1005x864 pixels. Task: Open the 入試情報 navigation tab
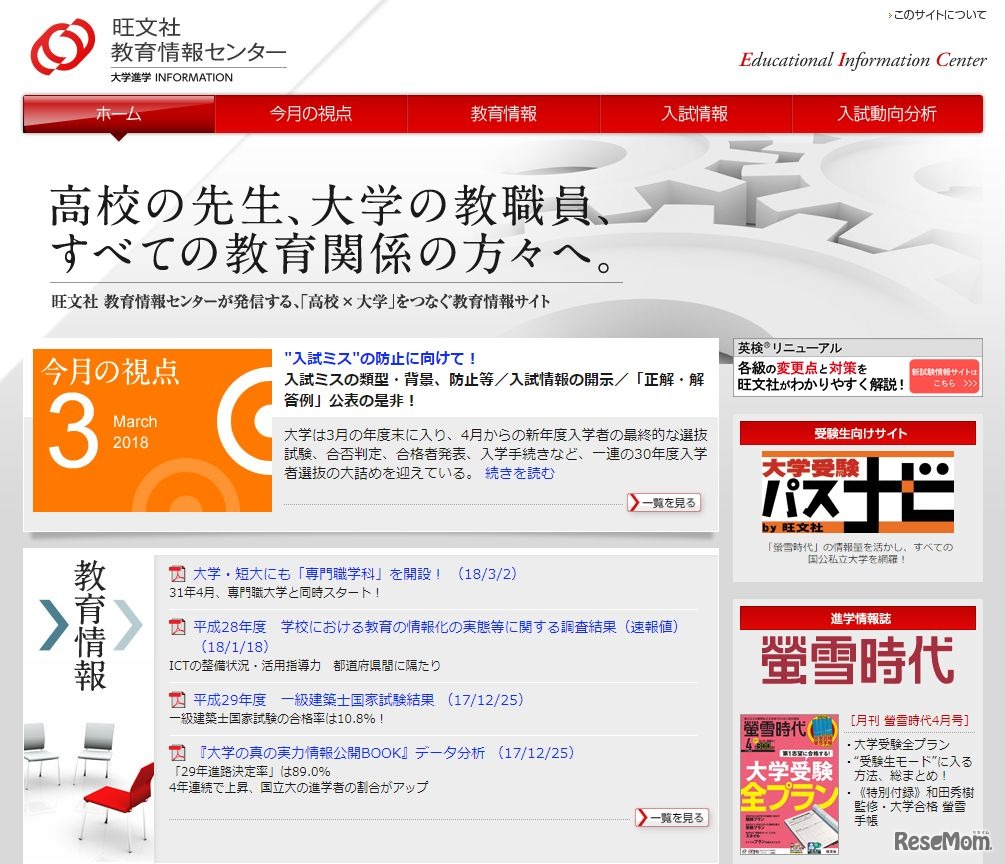click(x=695, y=114)
